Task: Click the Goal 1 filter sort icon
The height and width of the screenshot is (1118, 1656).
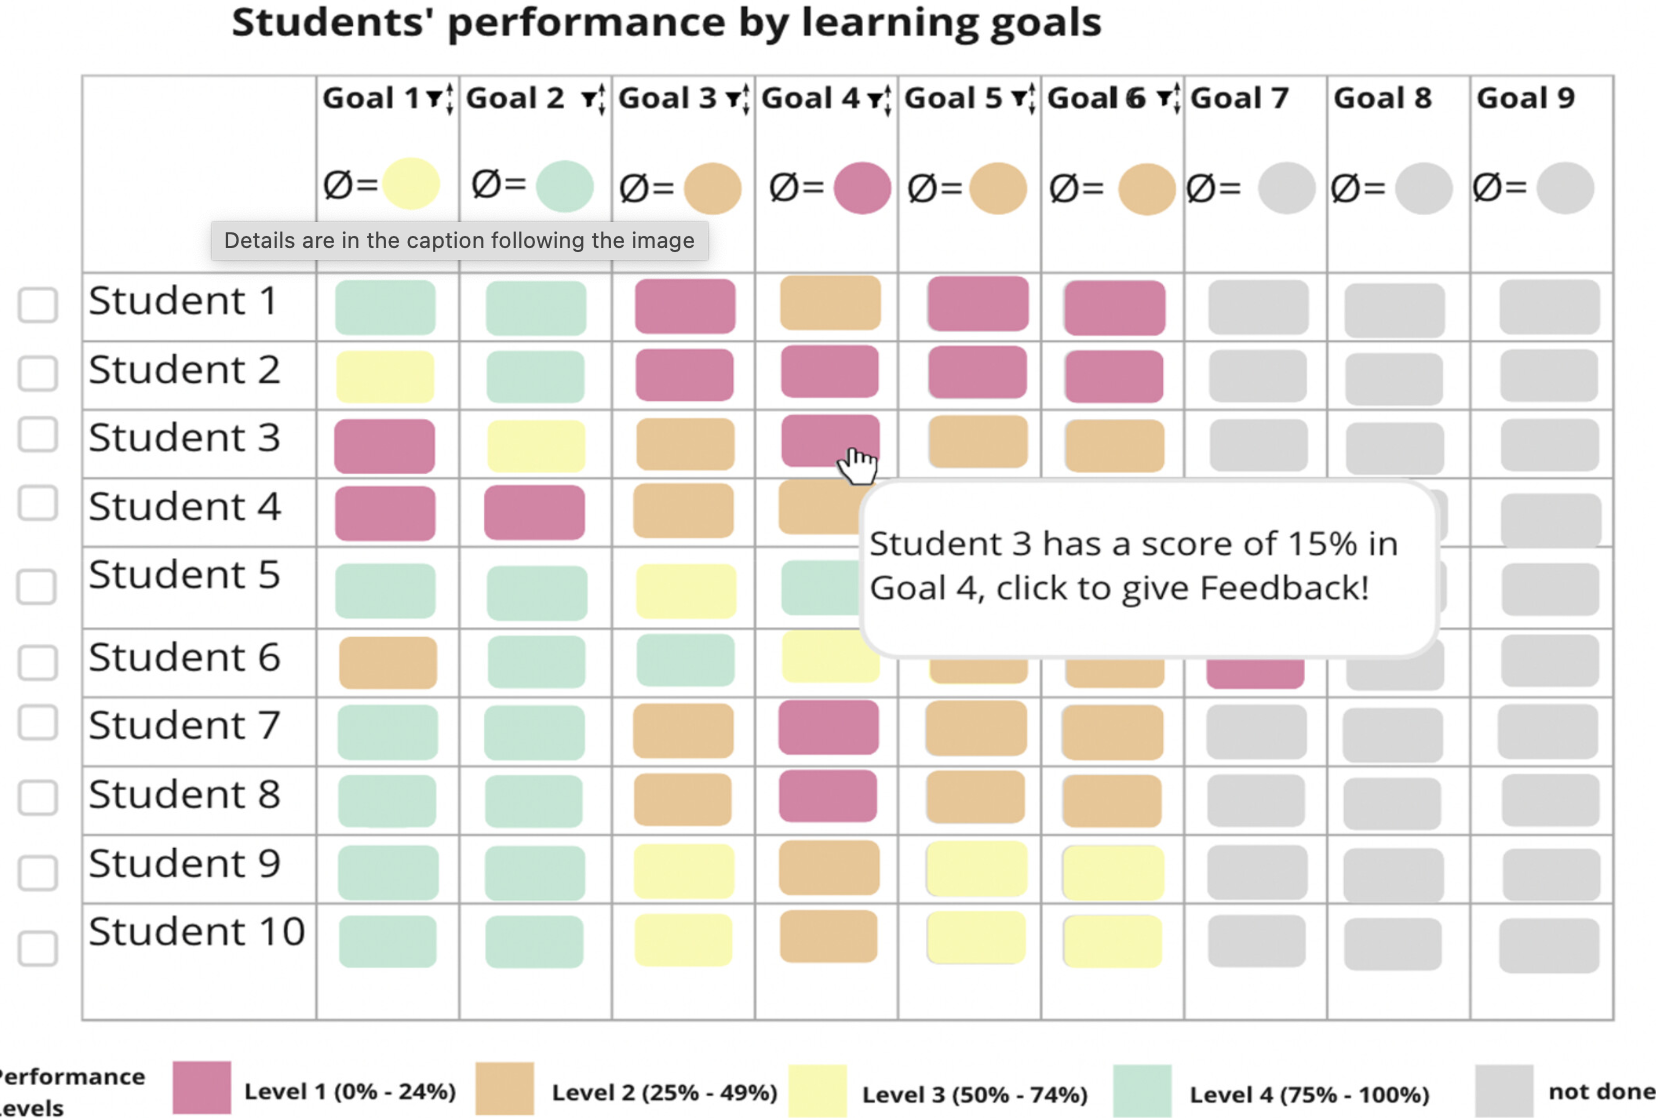Action: tap(440, 98)
